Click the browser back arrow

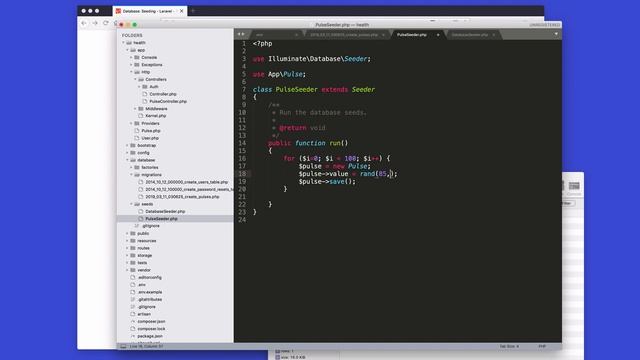[84, 23]
